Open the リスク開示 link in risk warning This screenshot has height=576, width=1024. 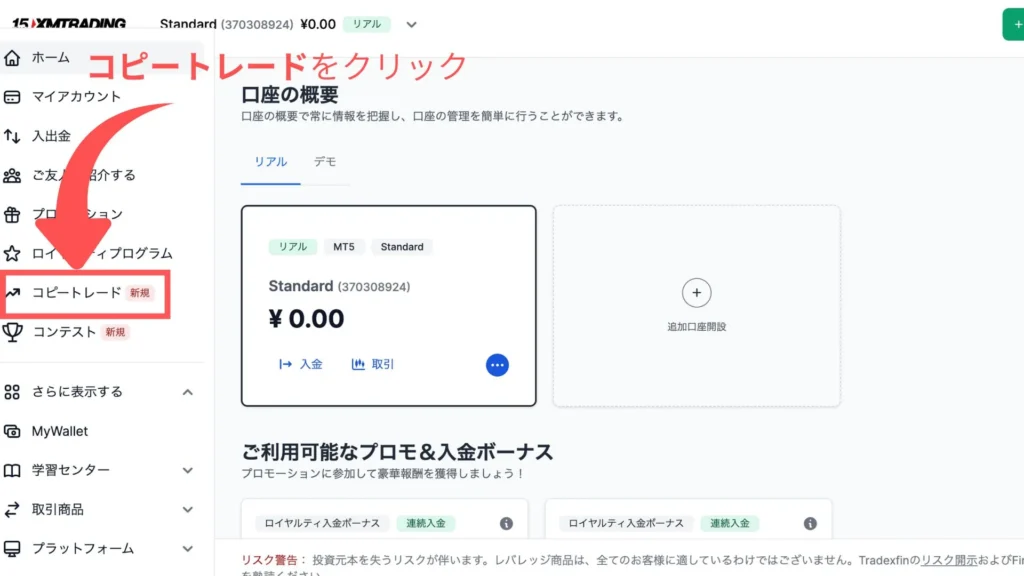coord(950,560)
